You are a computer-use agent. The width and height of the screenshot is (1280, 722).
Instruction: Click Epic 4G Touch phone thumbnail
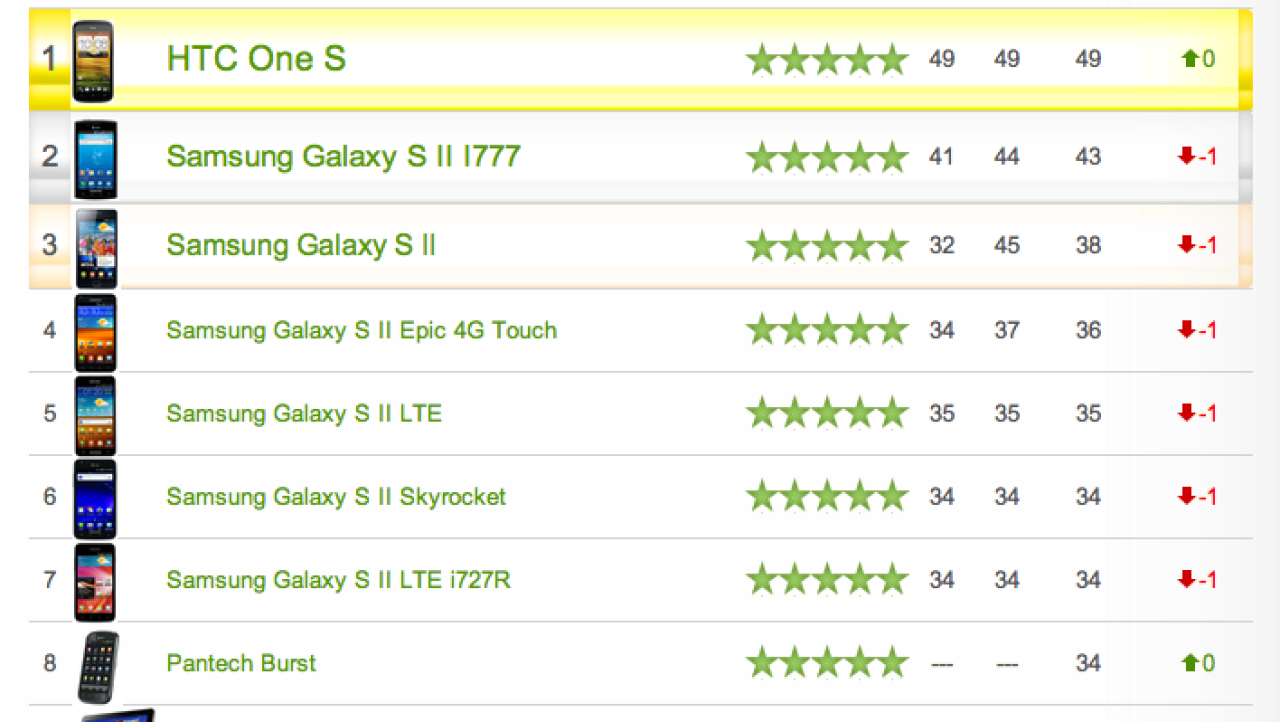point(95,333)
